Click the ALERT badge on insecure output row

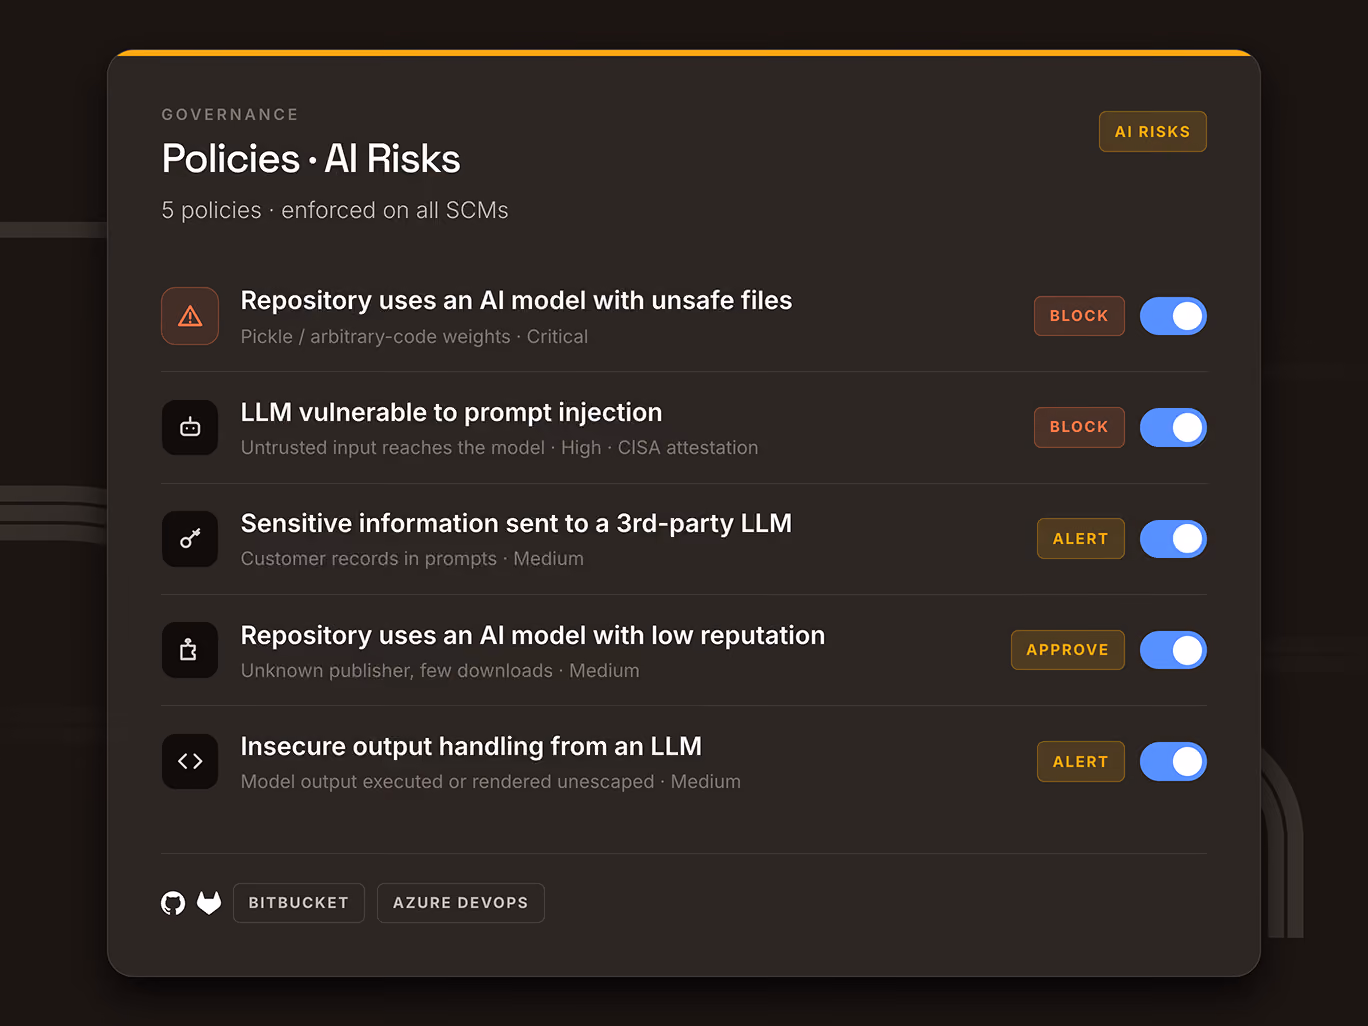[1081, 762]
